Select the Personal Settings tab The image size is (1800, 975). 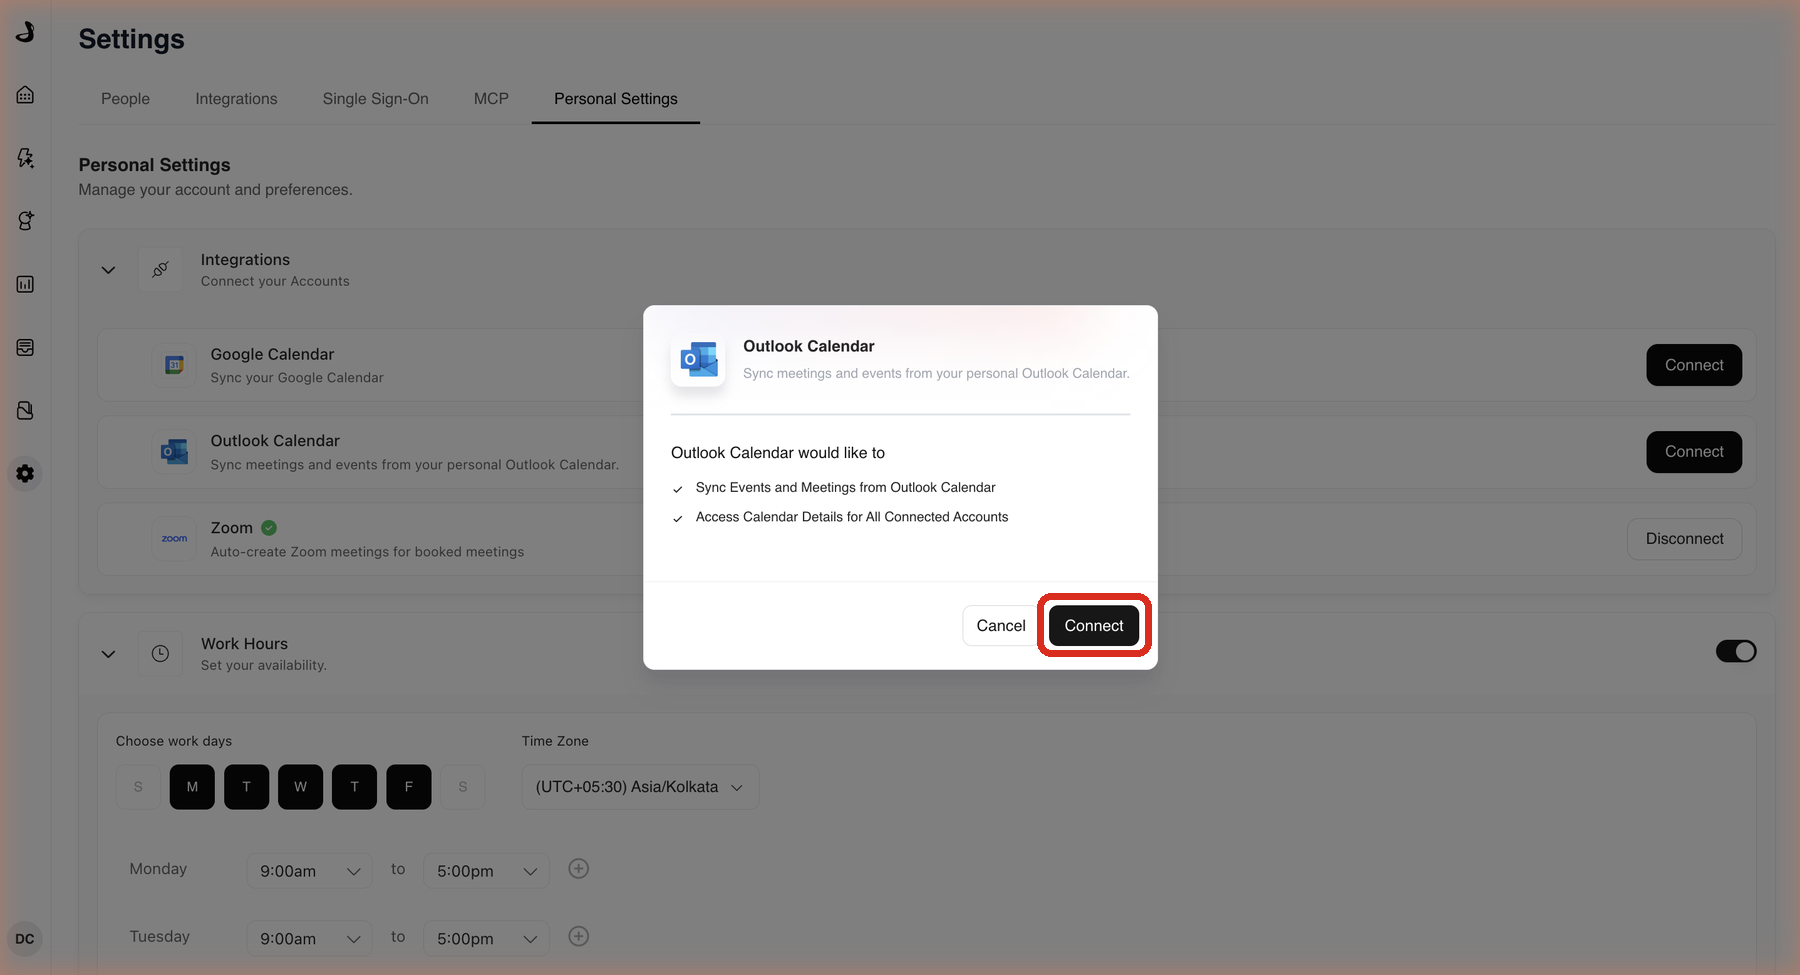pyautogui.click(x=616, y=99)
